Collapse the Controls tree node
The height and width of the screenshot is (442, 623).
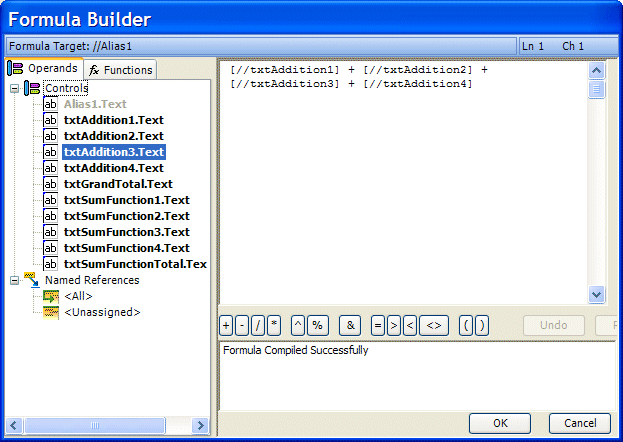point(15,88)
